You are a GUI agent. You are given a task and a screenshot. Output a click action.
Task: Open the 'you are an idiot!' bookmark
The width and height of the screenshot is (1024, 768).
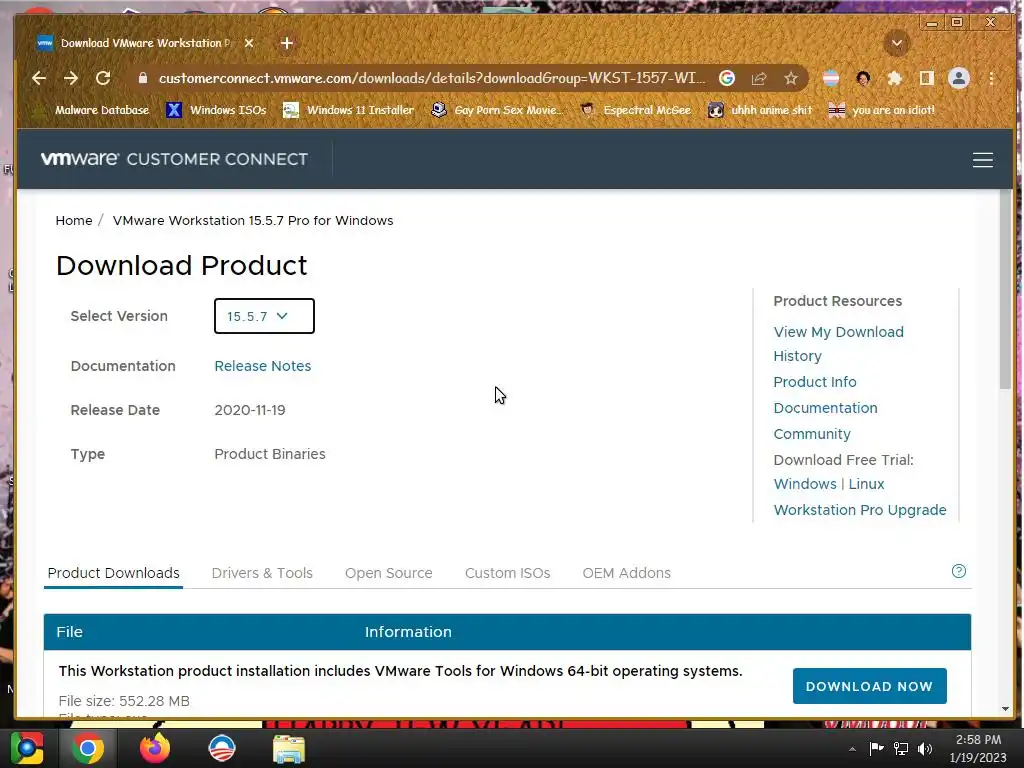[882, 110]
